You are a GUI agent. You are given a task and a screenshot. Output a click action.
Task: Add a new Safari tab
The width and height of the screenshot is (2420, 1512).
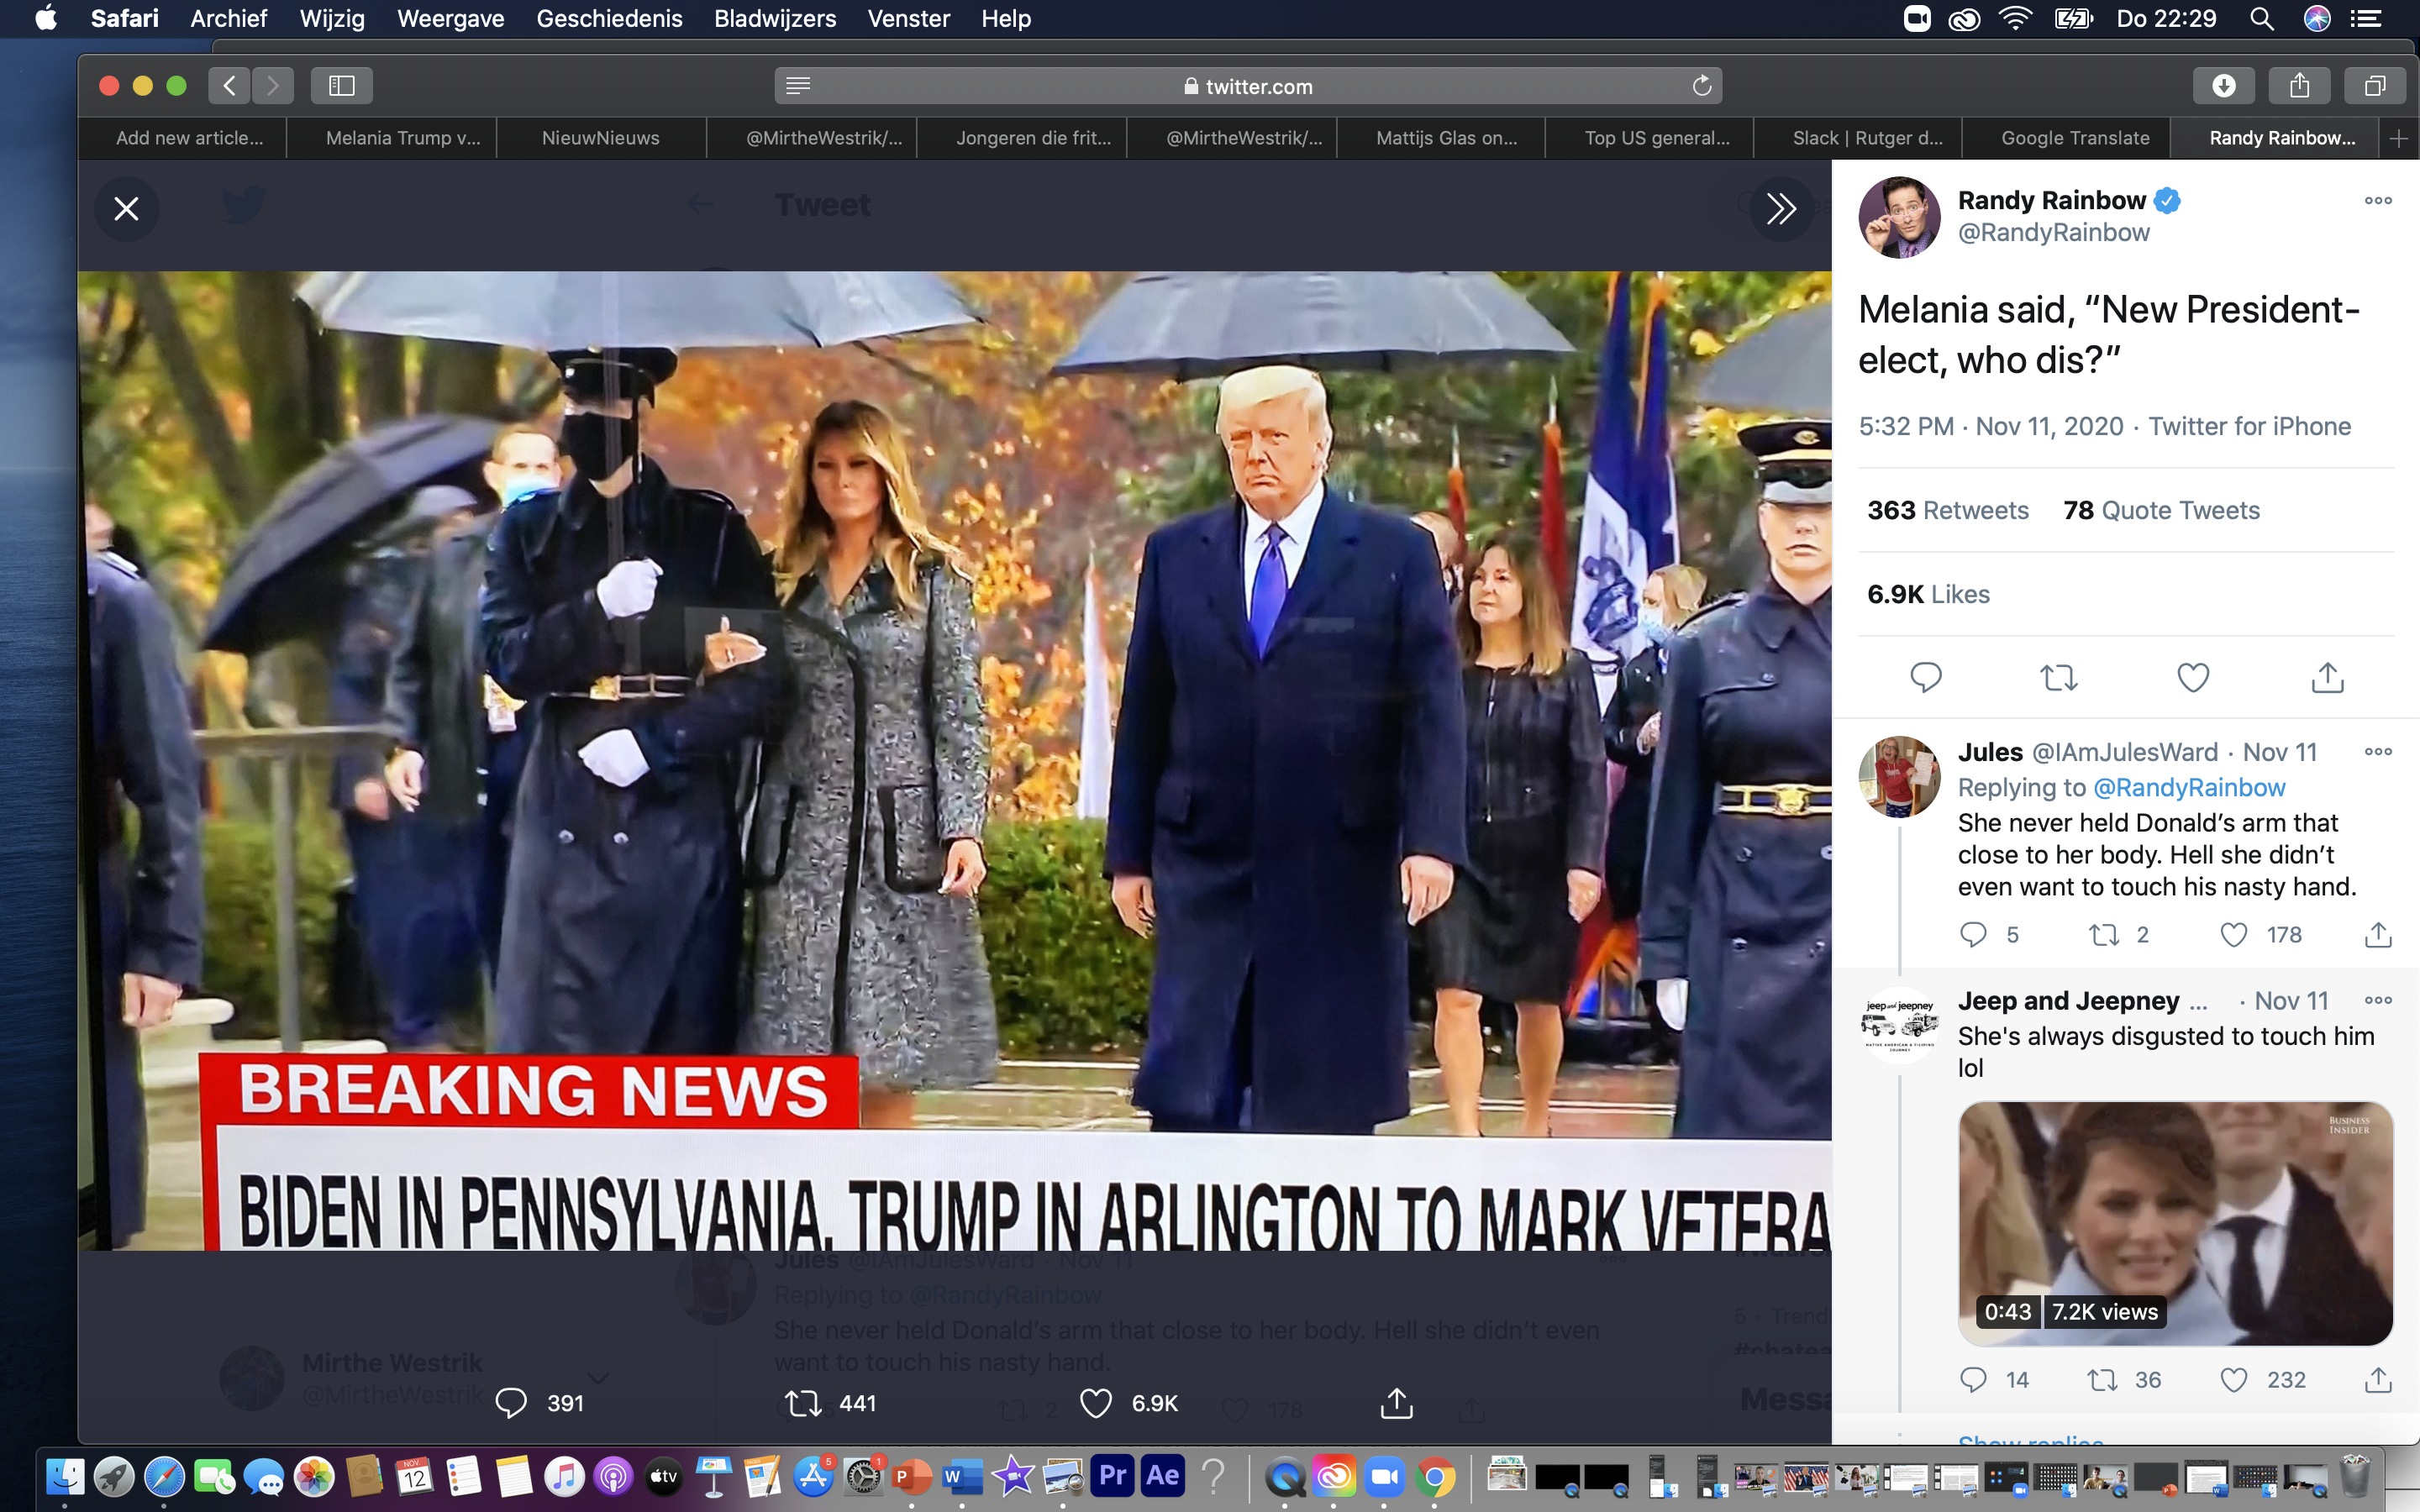[x=2398, y=138]
